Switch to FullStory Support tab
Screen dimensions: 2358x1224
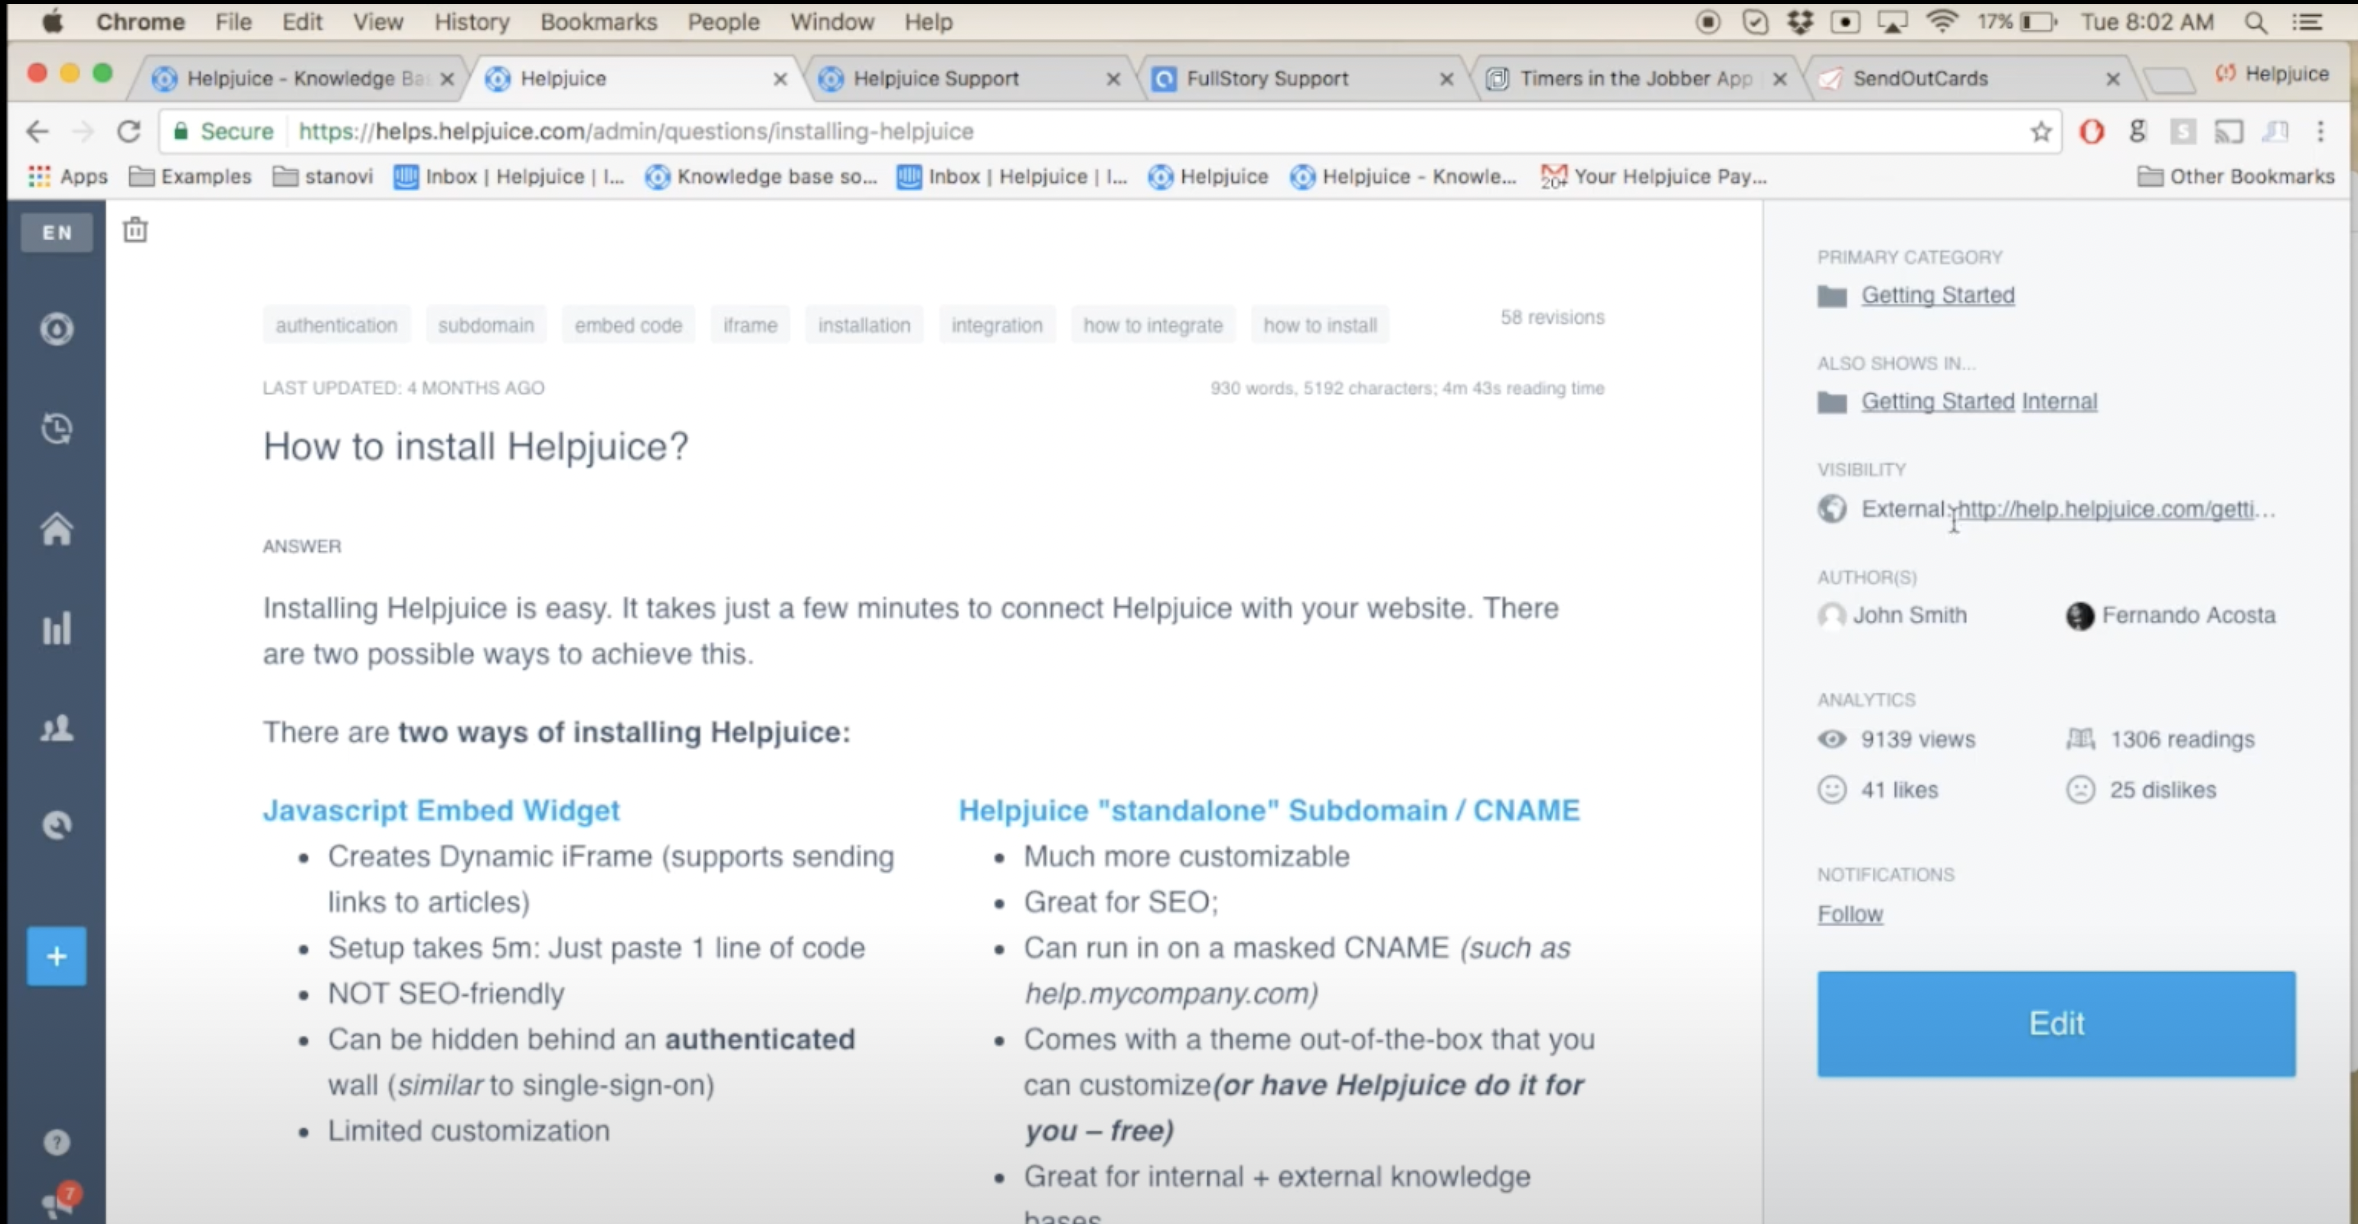point(1267,78)
